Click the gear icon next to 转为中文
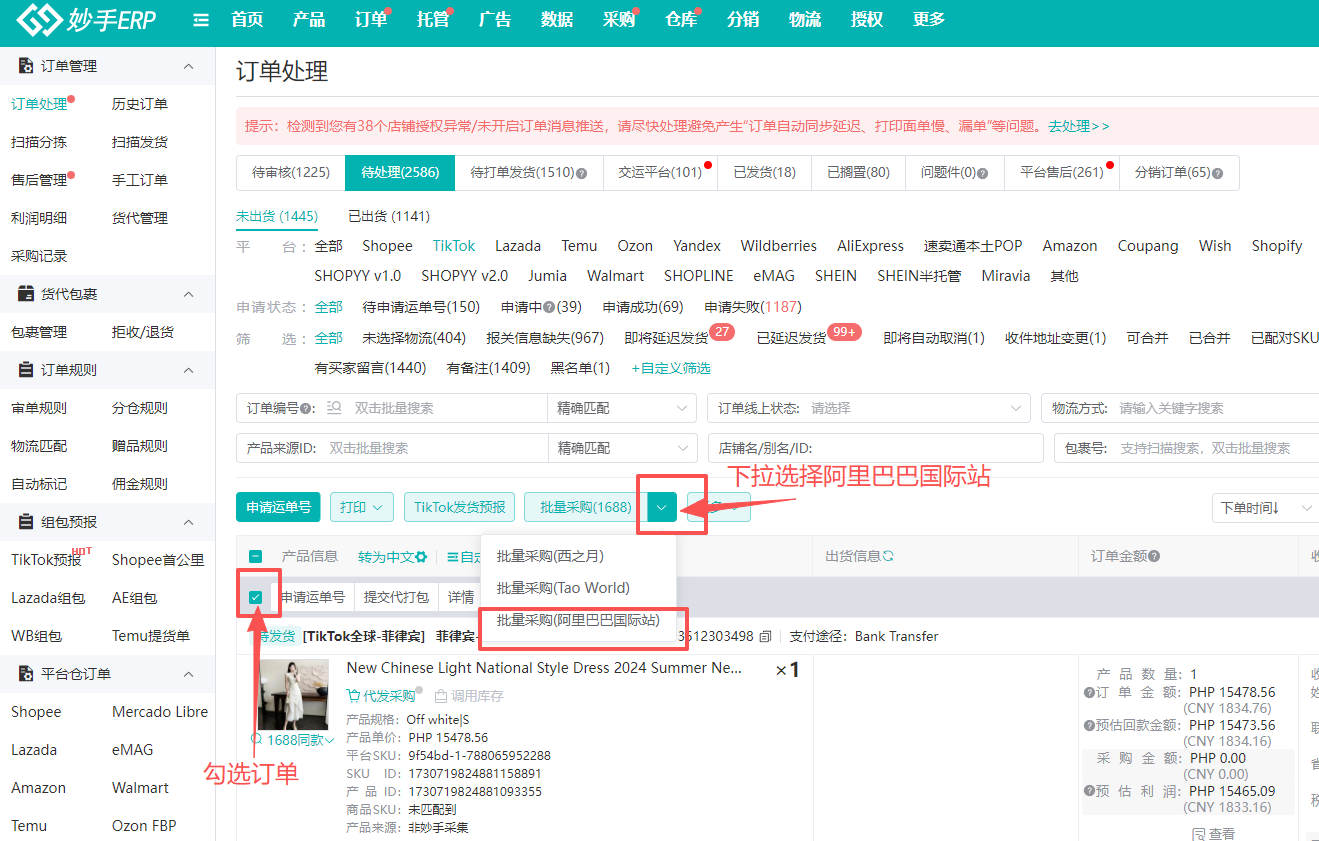 [421, 557]
